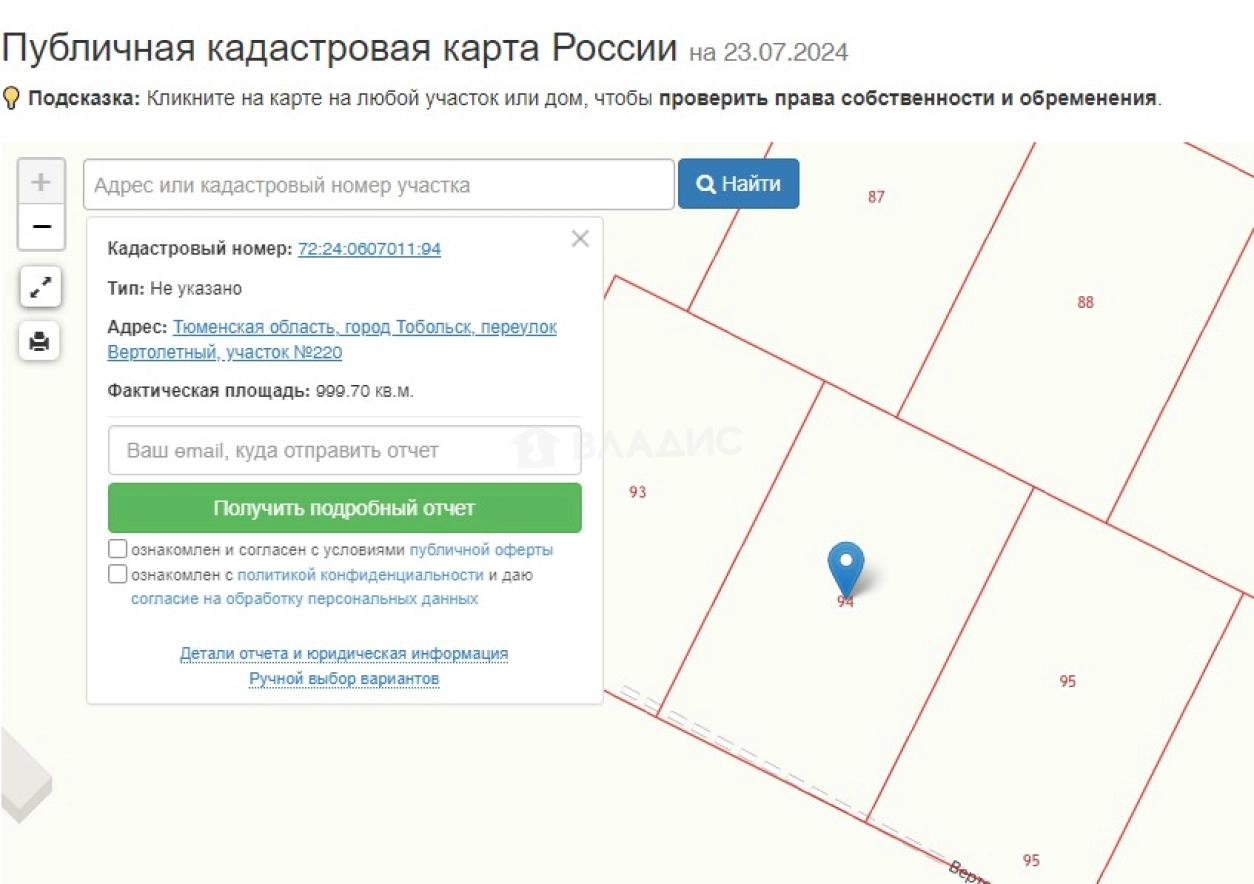This screenshot has height=884, width=1254.
Task: Open согласие на обработку персональных данных link
Action: pyautogui.click(x=304, y=599)
